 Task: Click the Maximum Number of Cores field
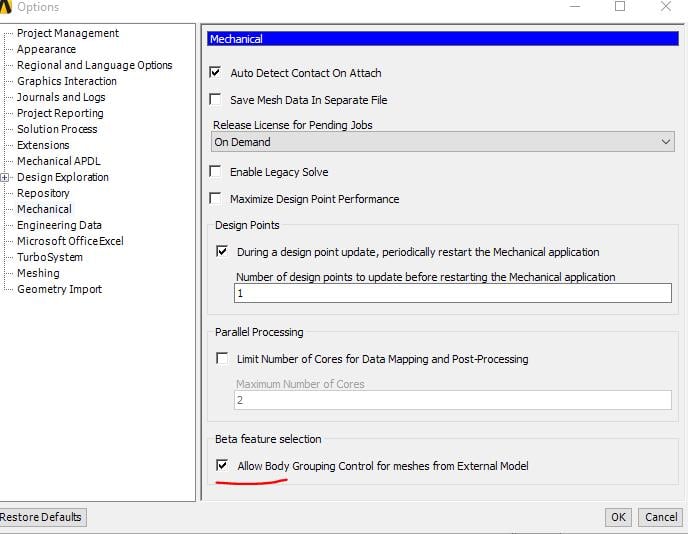coord(452,400)
